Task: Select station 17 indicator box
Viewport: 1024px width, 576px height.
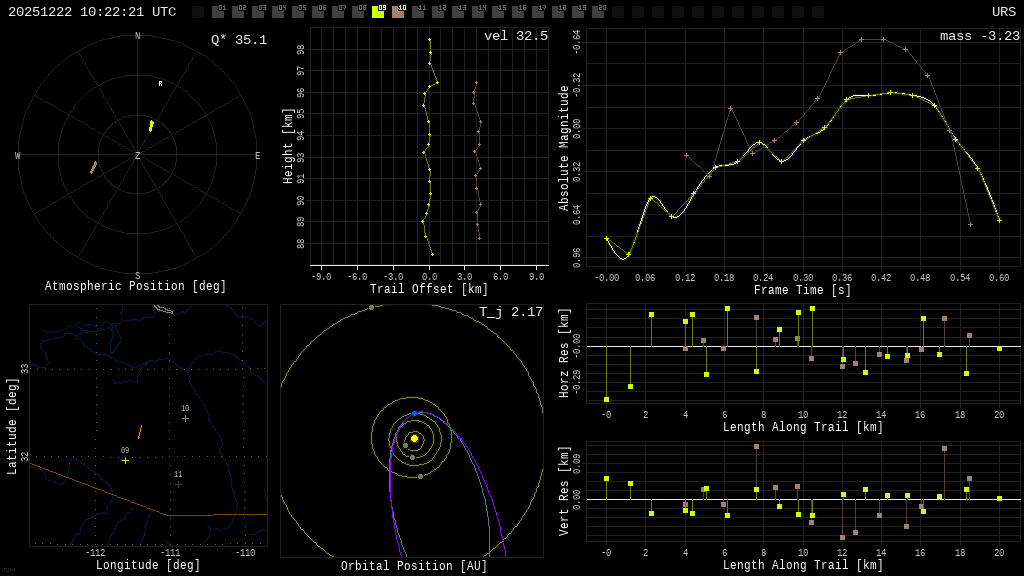Action: pos(538,12)
